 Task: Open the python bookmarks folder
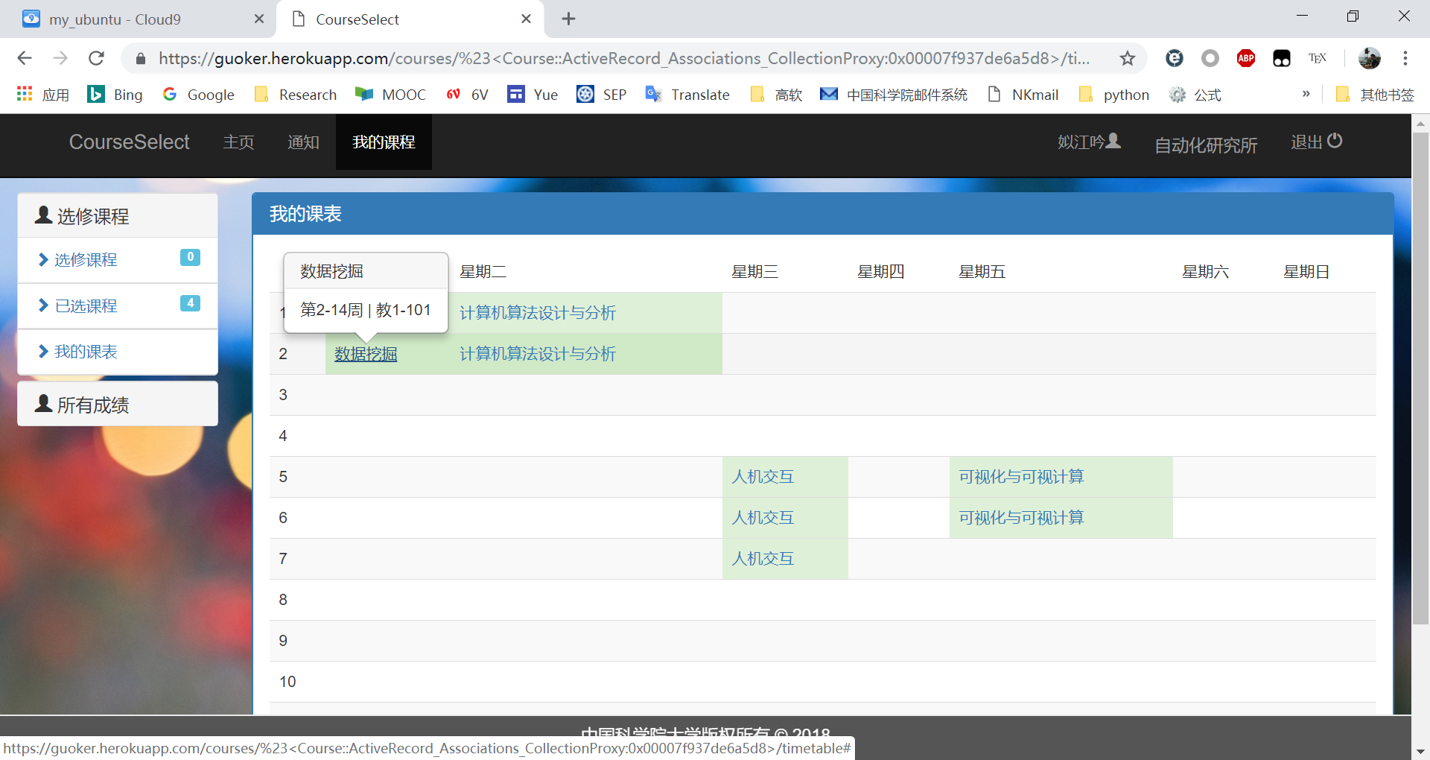point(1113,94)
